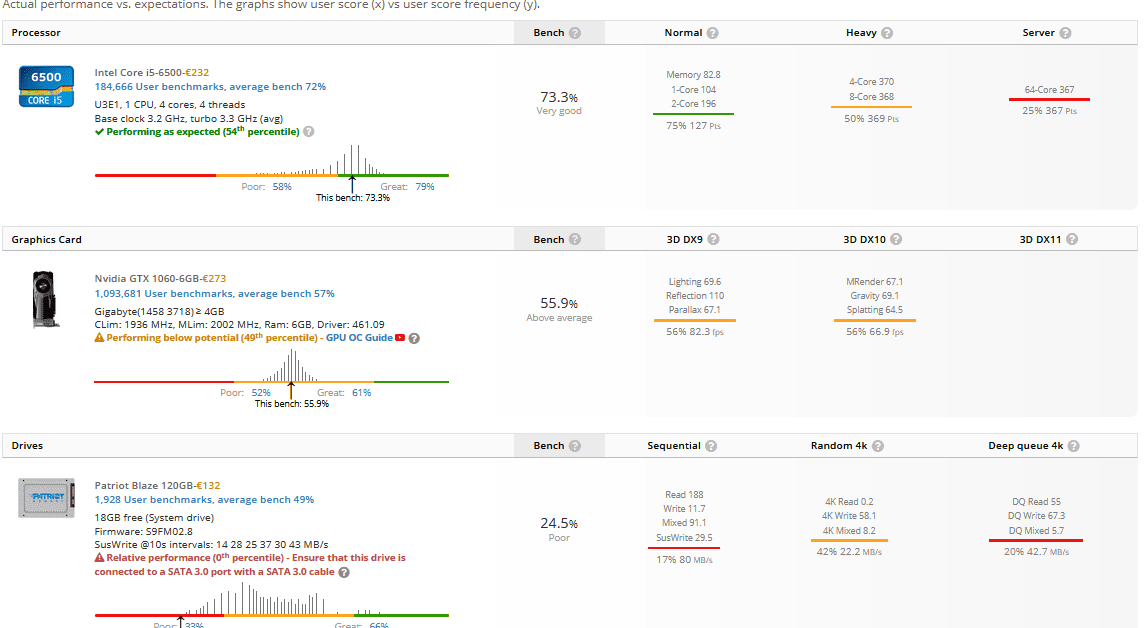Open 1,928 User benchmarks link
Image resolution: width=1144 pixels, height=628 pixels.
(204, 500)
